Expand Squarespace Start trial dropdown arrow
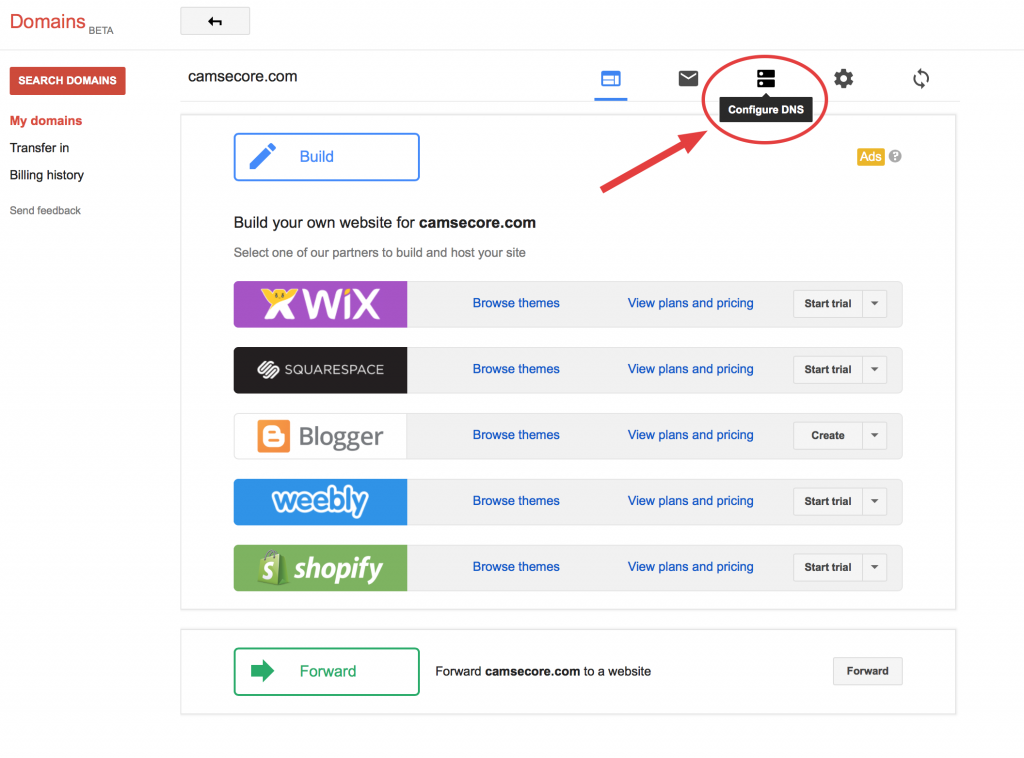This screenshot has height=758, width=1024. pyautogui.click(x=874, y=370)
